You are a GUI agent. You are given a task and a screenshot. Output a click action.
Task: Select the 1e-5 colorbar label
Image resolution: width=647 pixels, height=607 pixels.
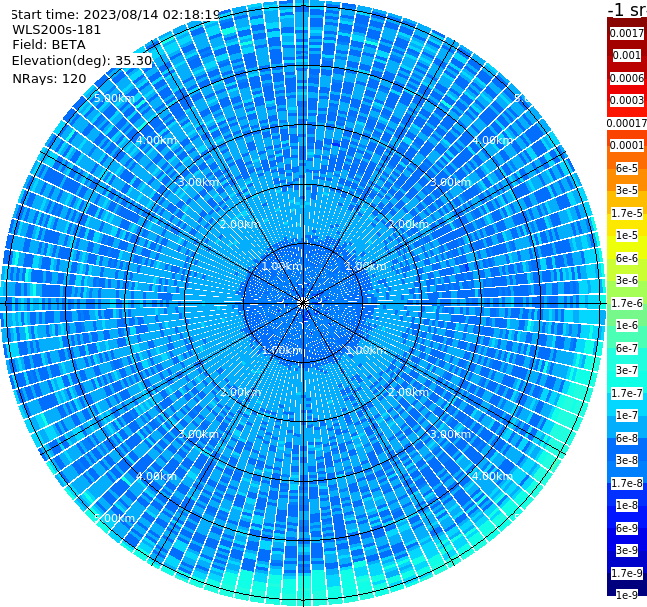click(627, 235)
